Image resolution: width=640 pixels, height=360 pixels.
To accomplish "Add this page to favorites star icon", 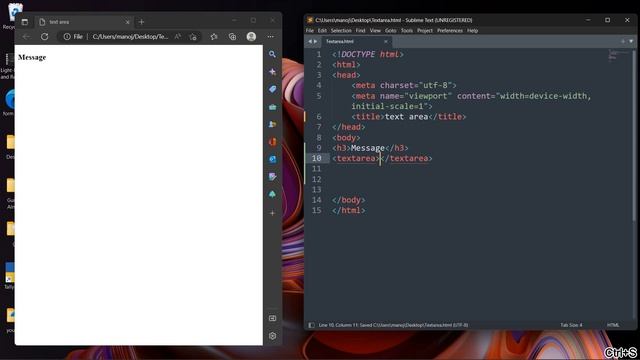I will click(193, 37).
